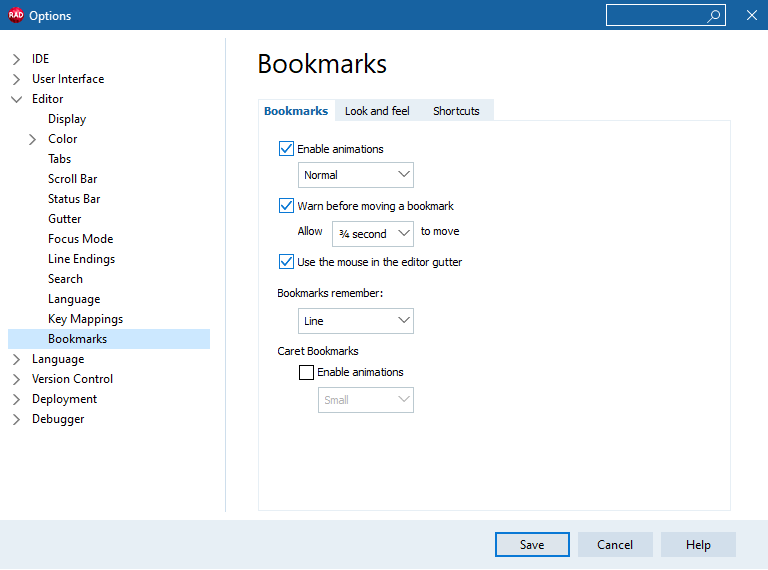Image resolution: width=768 pixels, height=570 pixels.
Task: Toggle Warn before moving a bookmark
Action: 286,206
